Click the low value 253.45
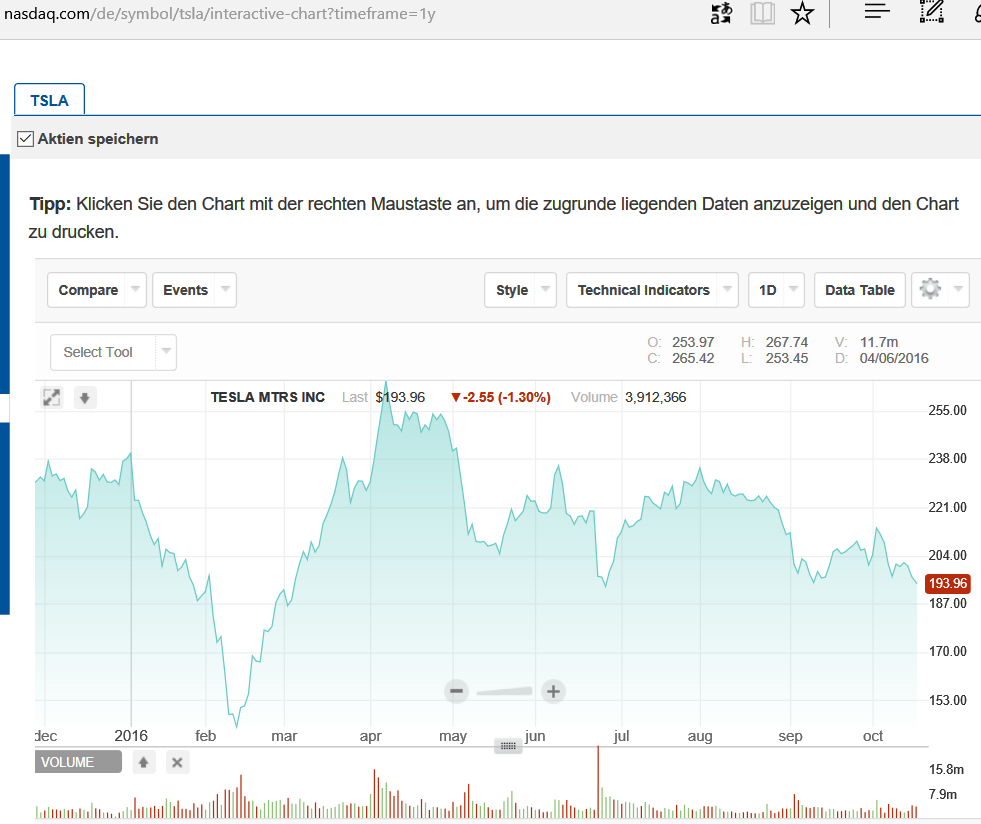The height and width of the screenshot is (824, 981). point(786,358)
